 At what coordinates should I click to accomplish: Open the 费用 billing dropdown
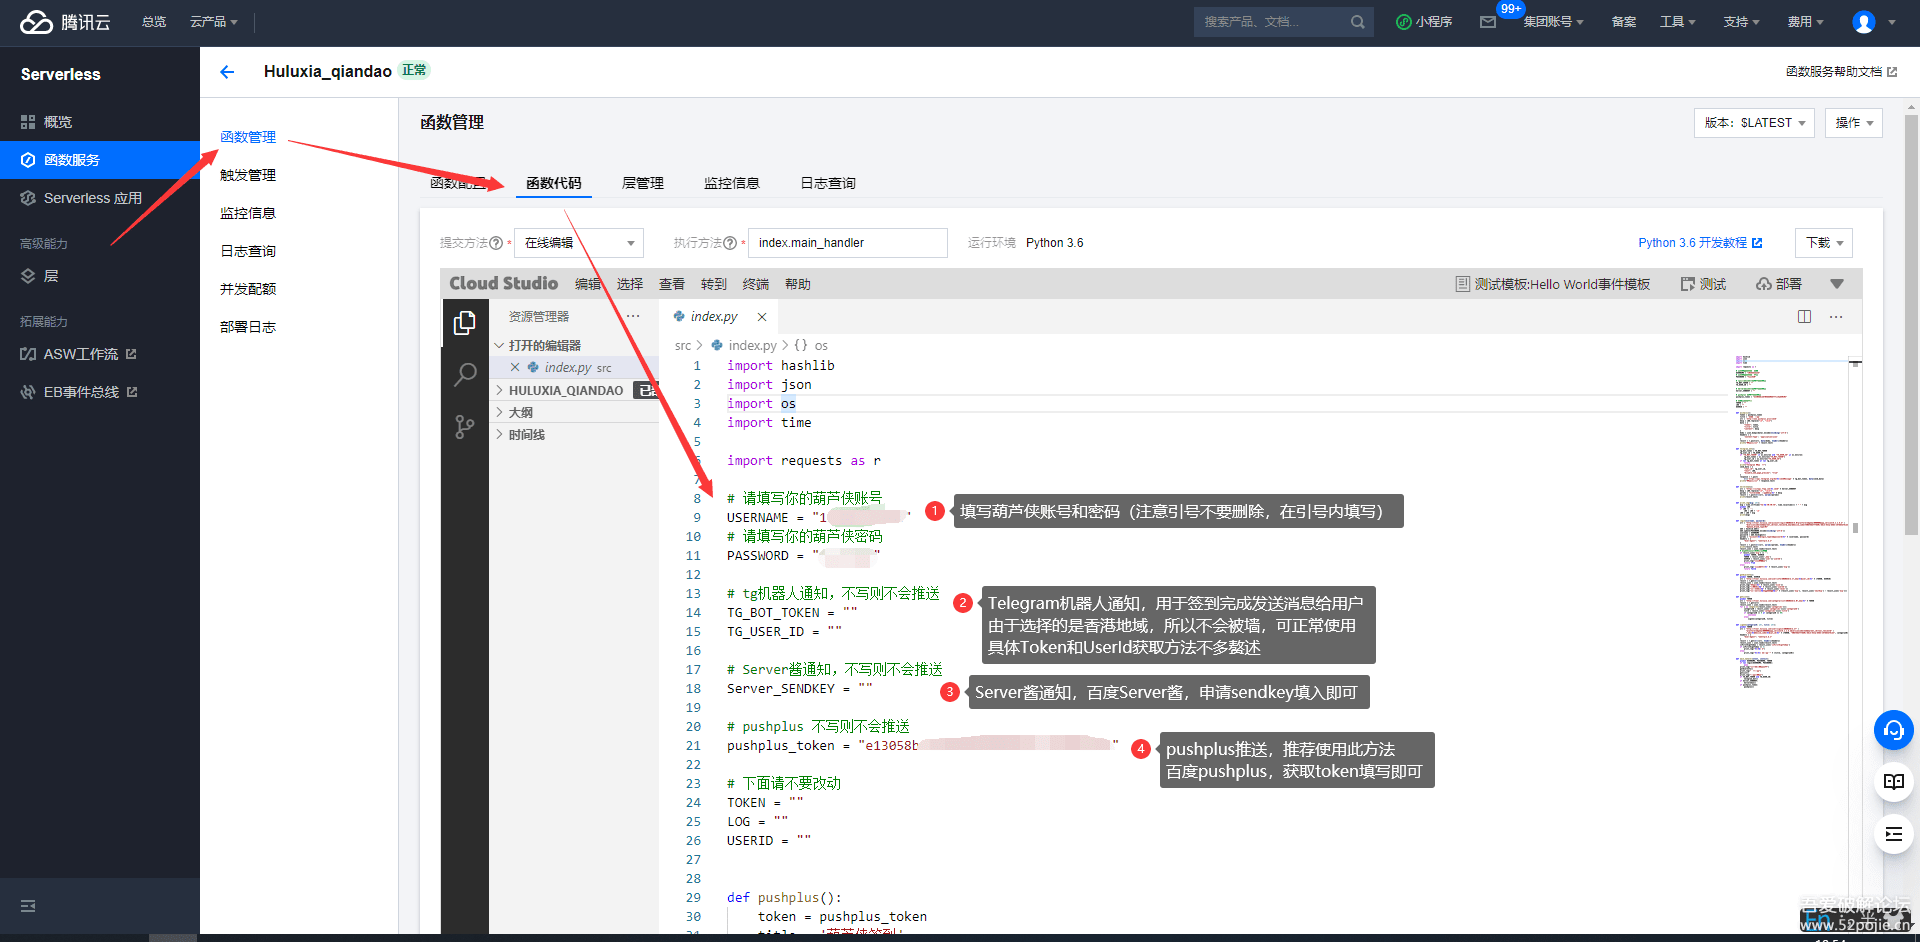point(1806,22)
